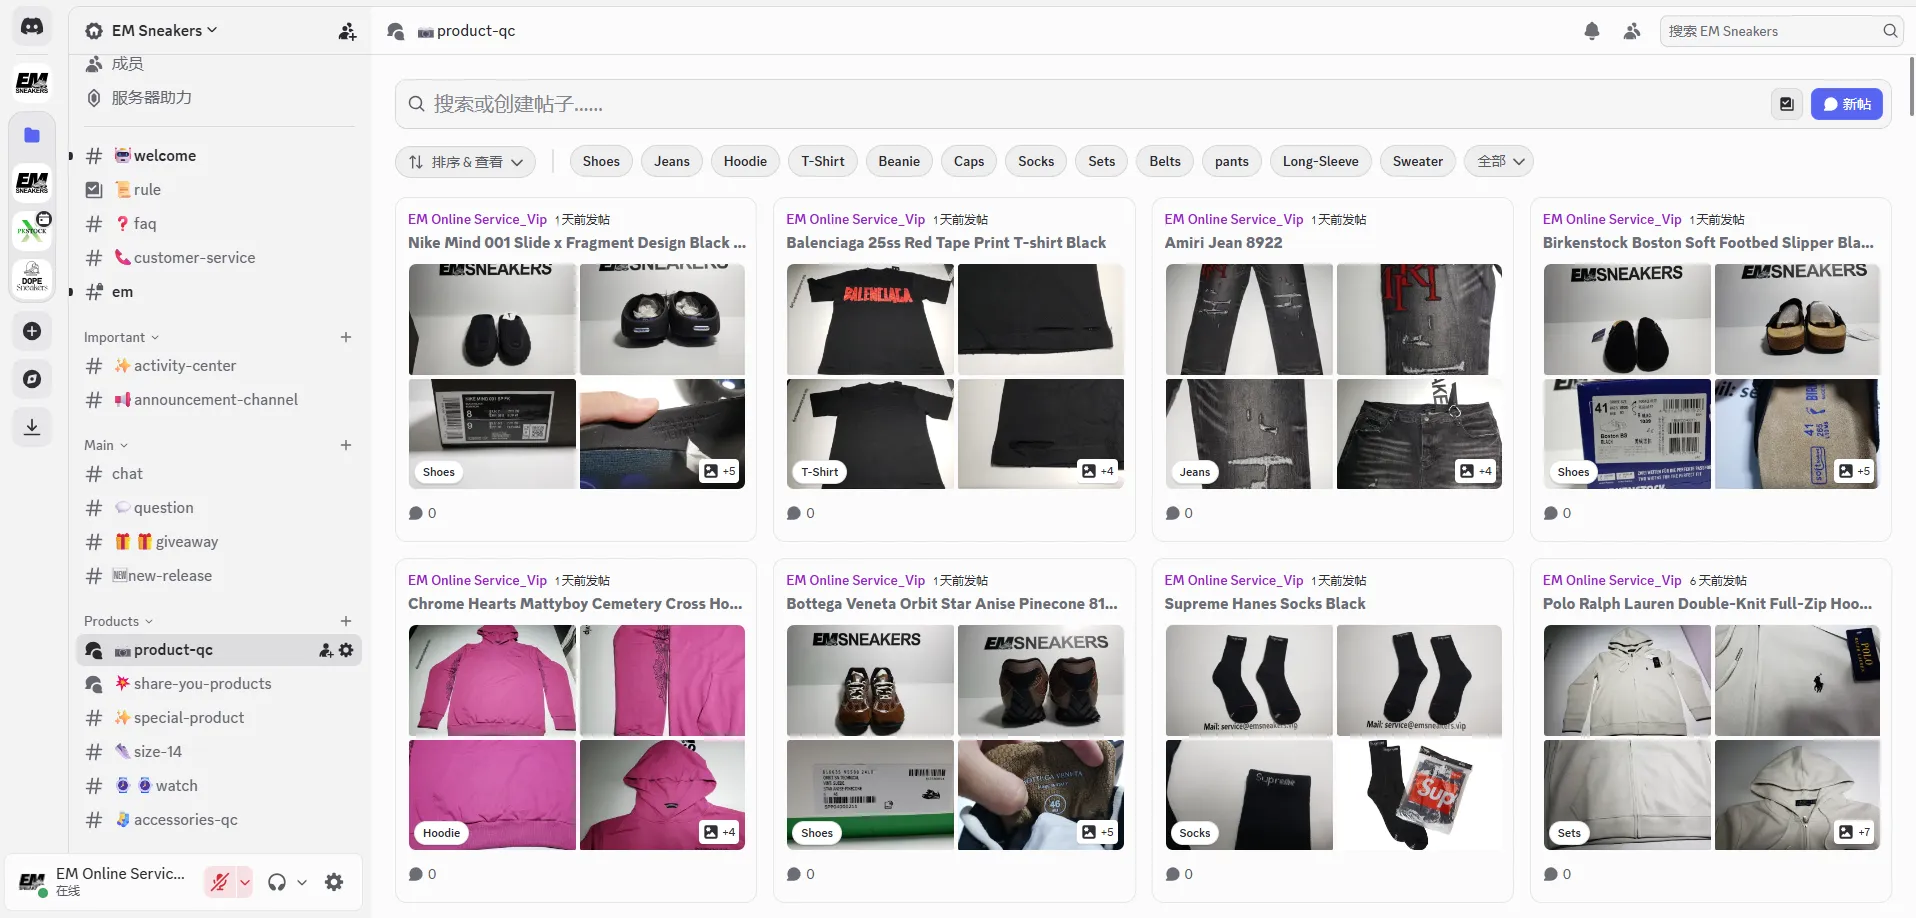Open the Discover servers compass icon

pos(32,379)
